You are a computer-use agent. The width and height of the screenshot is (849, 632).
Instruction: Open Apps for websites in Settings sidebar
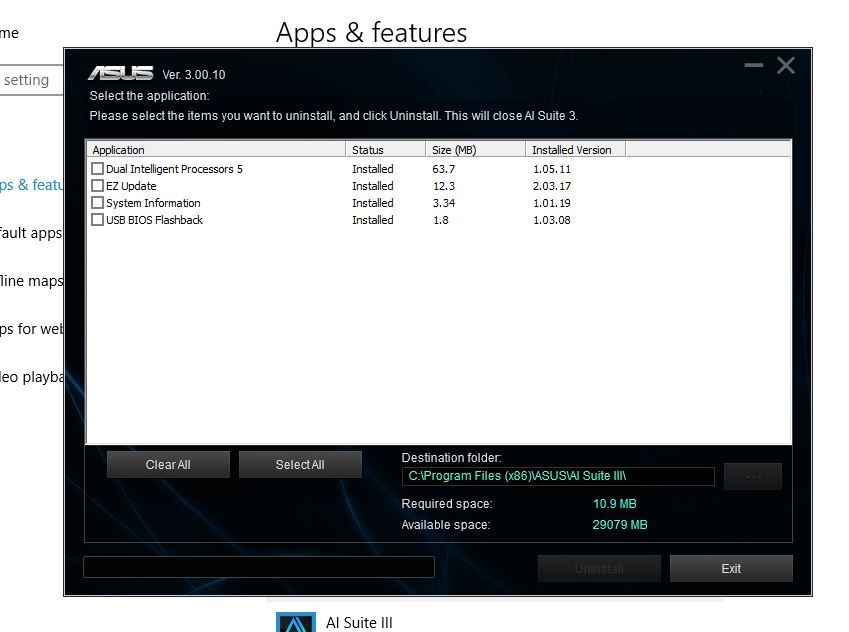[x=31, y=329]
